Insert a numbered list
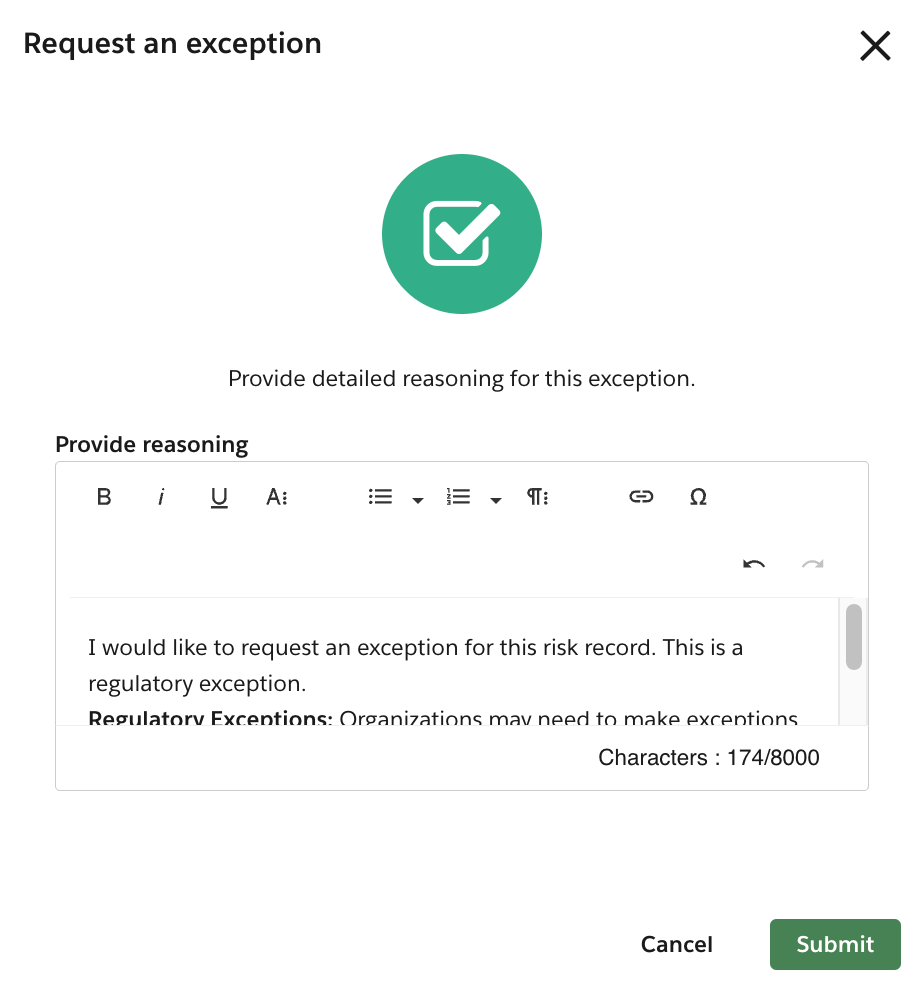This screenshot has height=998, width=924. 458,497
